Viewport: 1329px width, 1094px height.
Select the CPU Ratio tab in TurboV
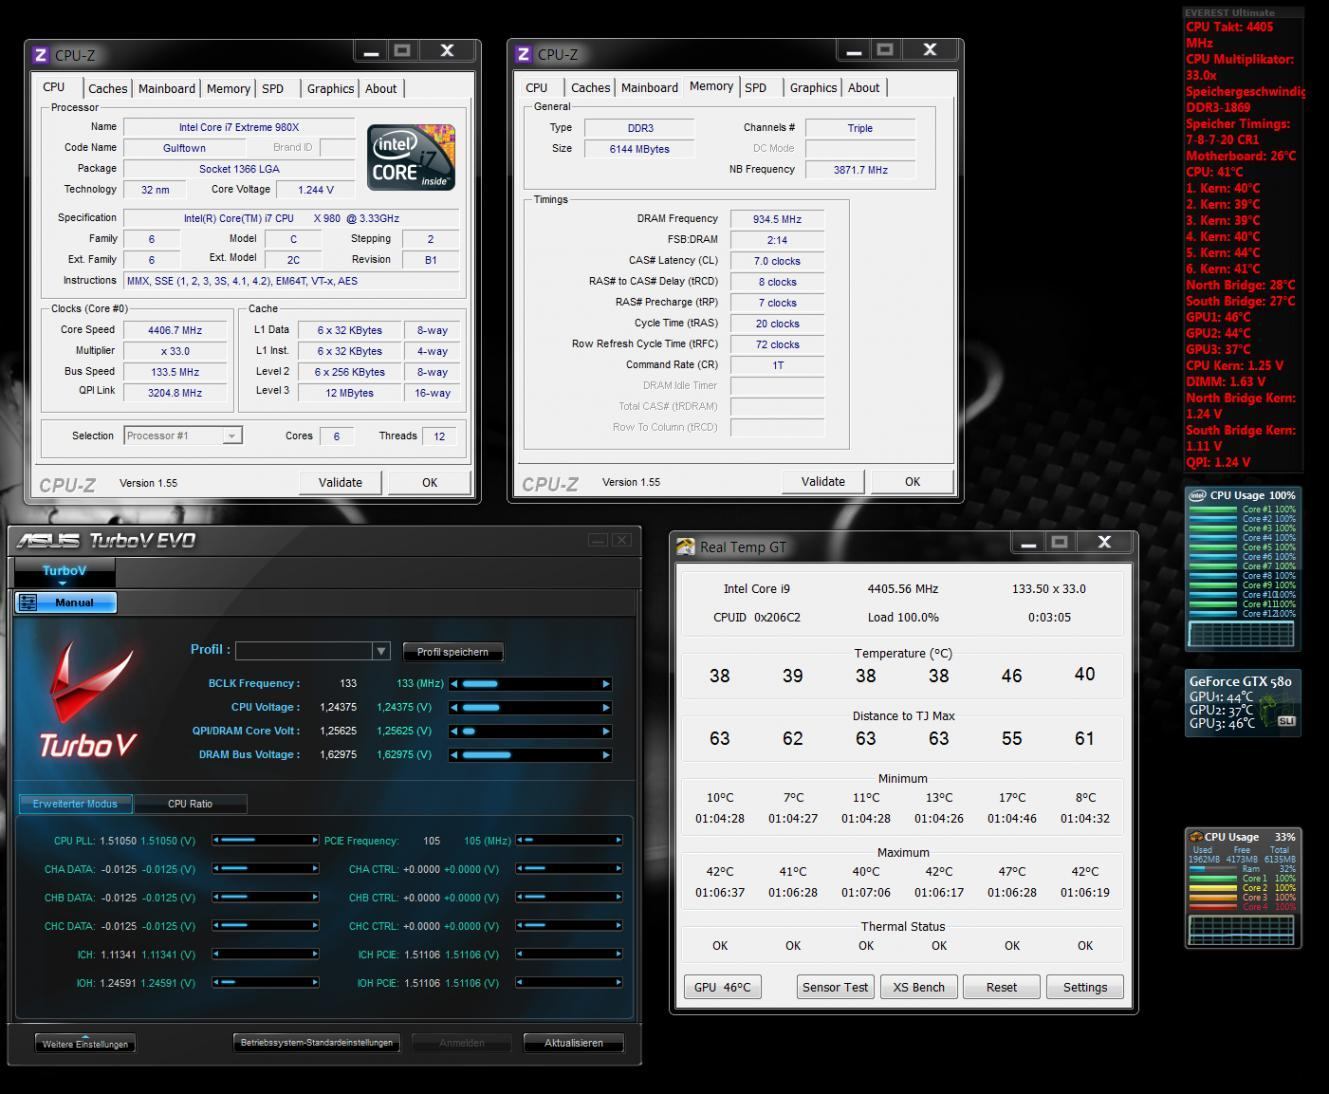pos(190,804)
